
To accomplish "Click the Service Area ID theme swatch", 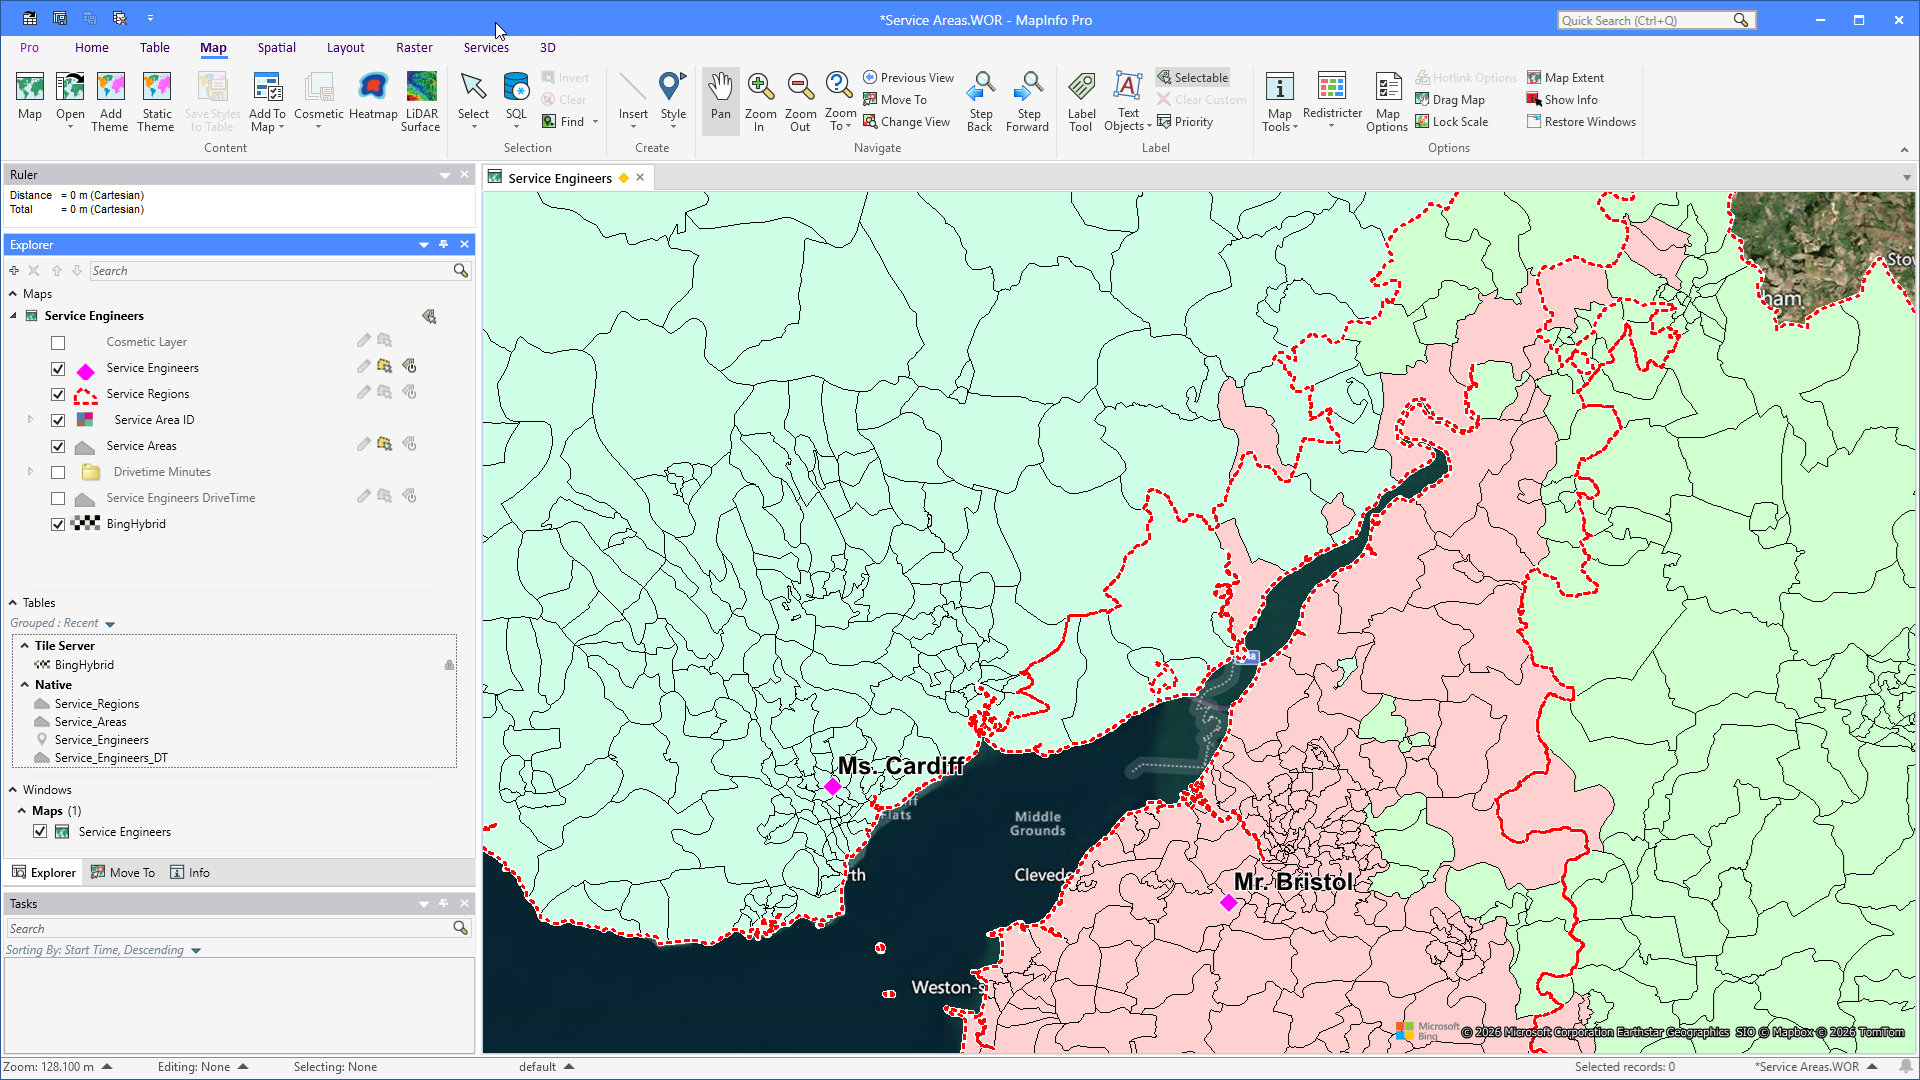I will pos(85,420).
